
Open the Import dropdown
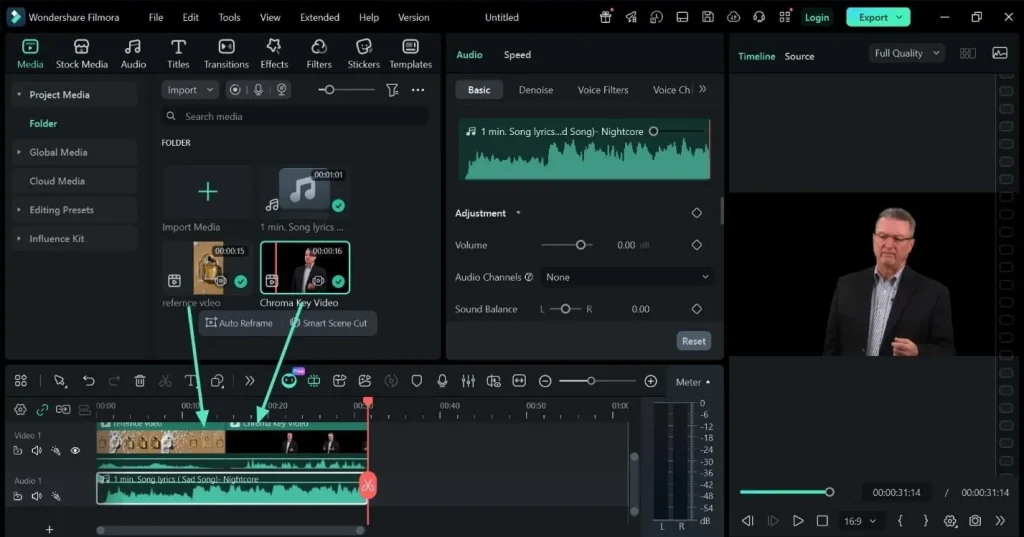tap(189, 90)
